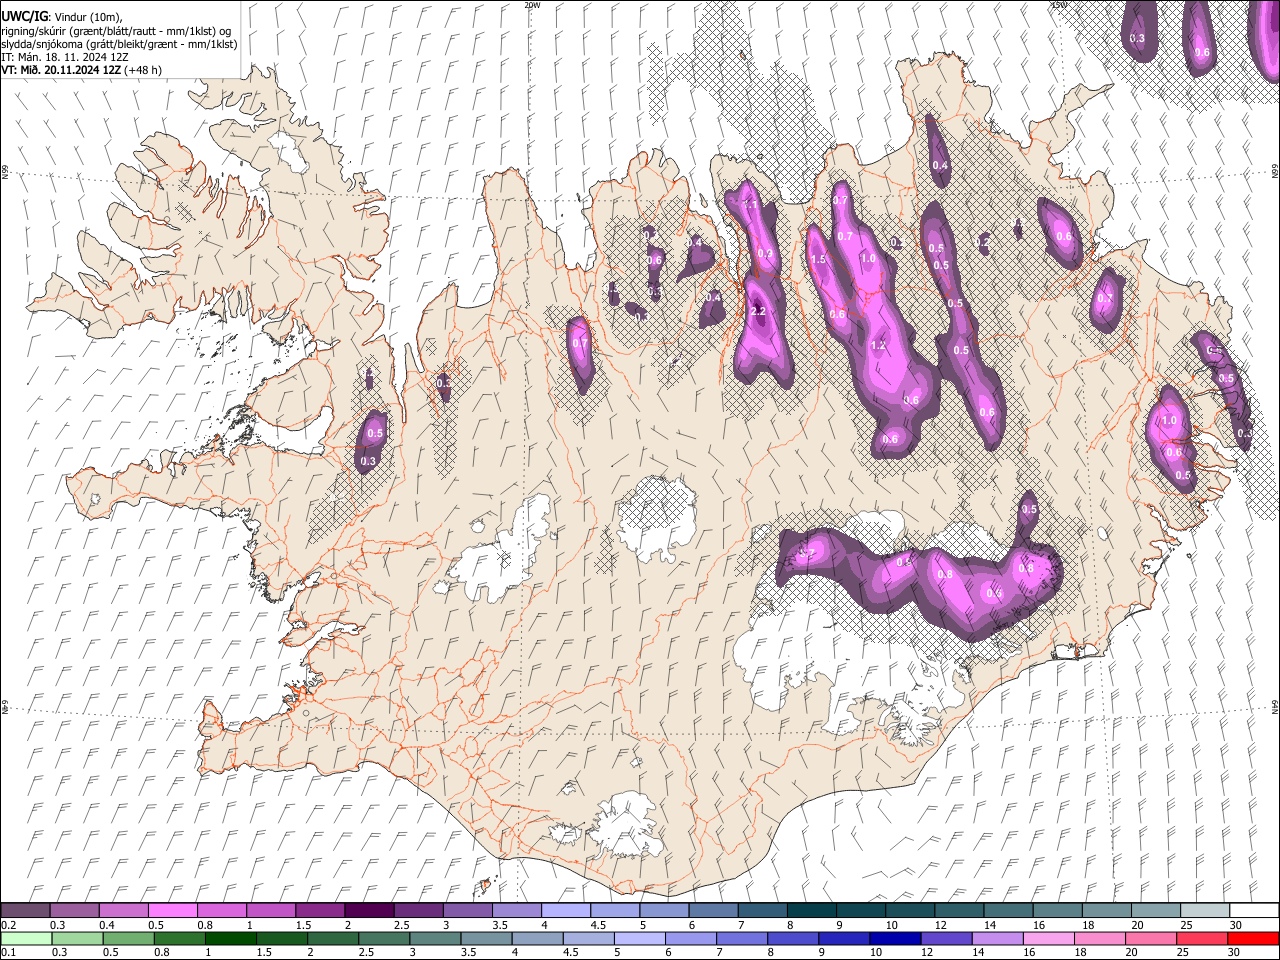Pick the white swatch above the upper 30 label
Screen dimensions: 1280x960
pos(1254,911)
